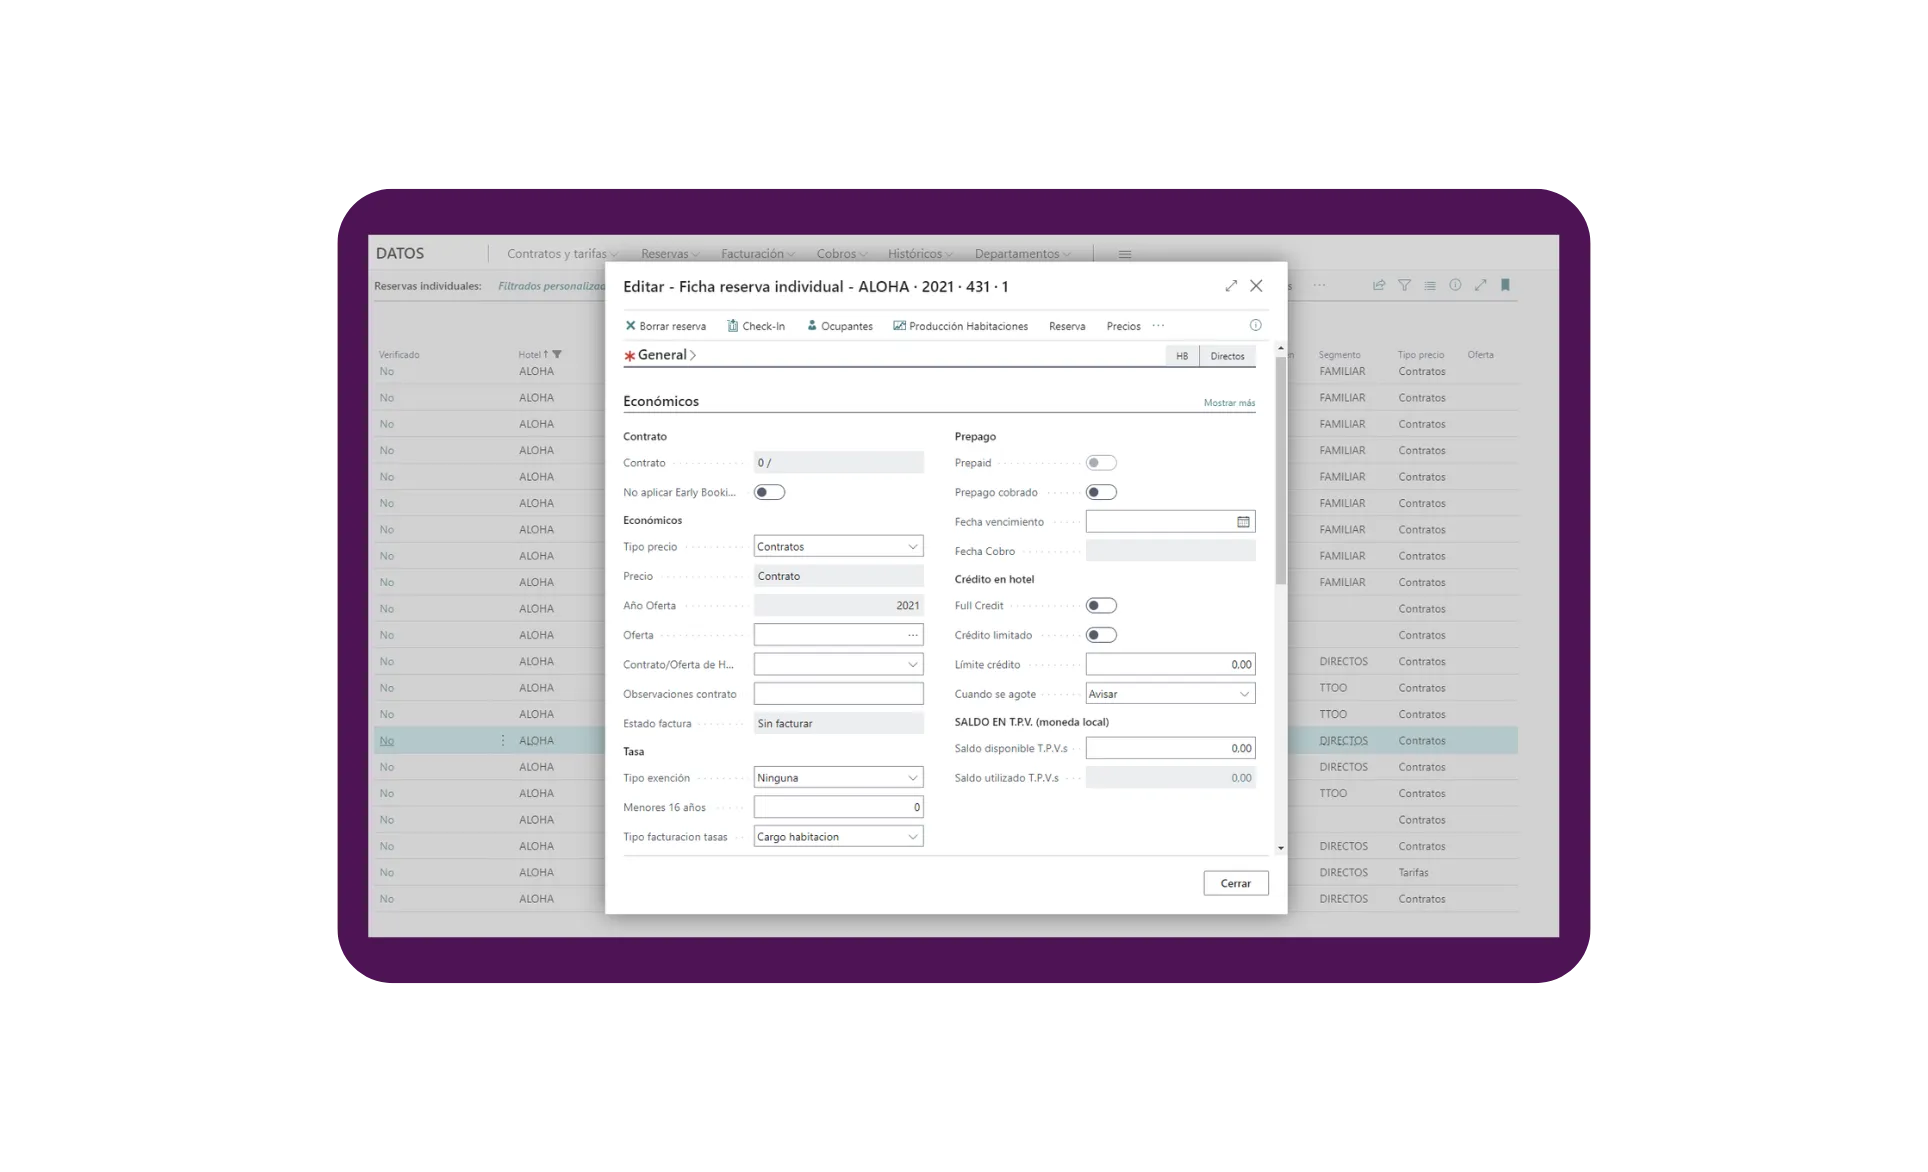This screenshot has width=1928, height=1172.
Task: Enable Crédito limitado switch
Action: pos(1101,636)
